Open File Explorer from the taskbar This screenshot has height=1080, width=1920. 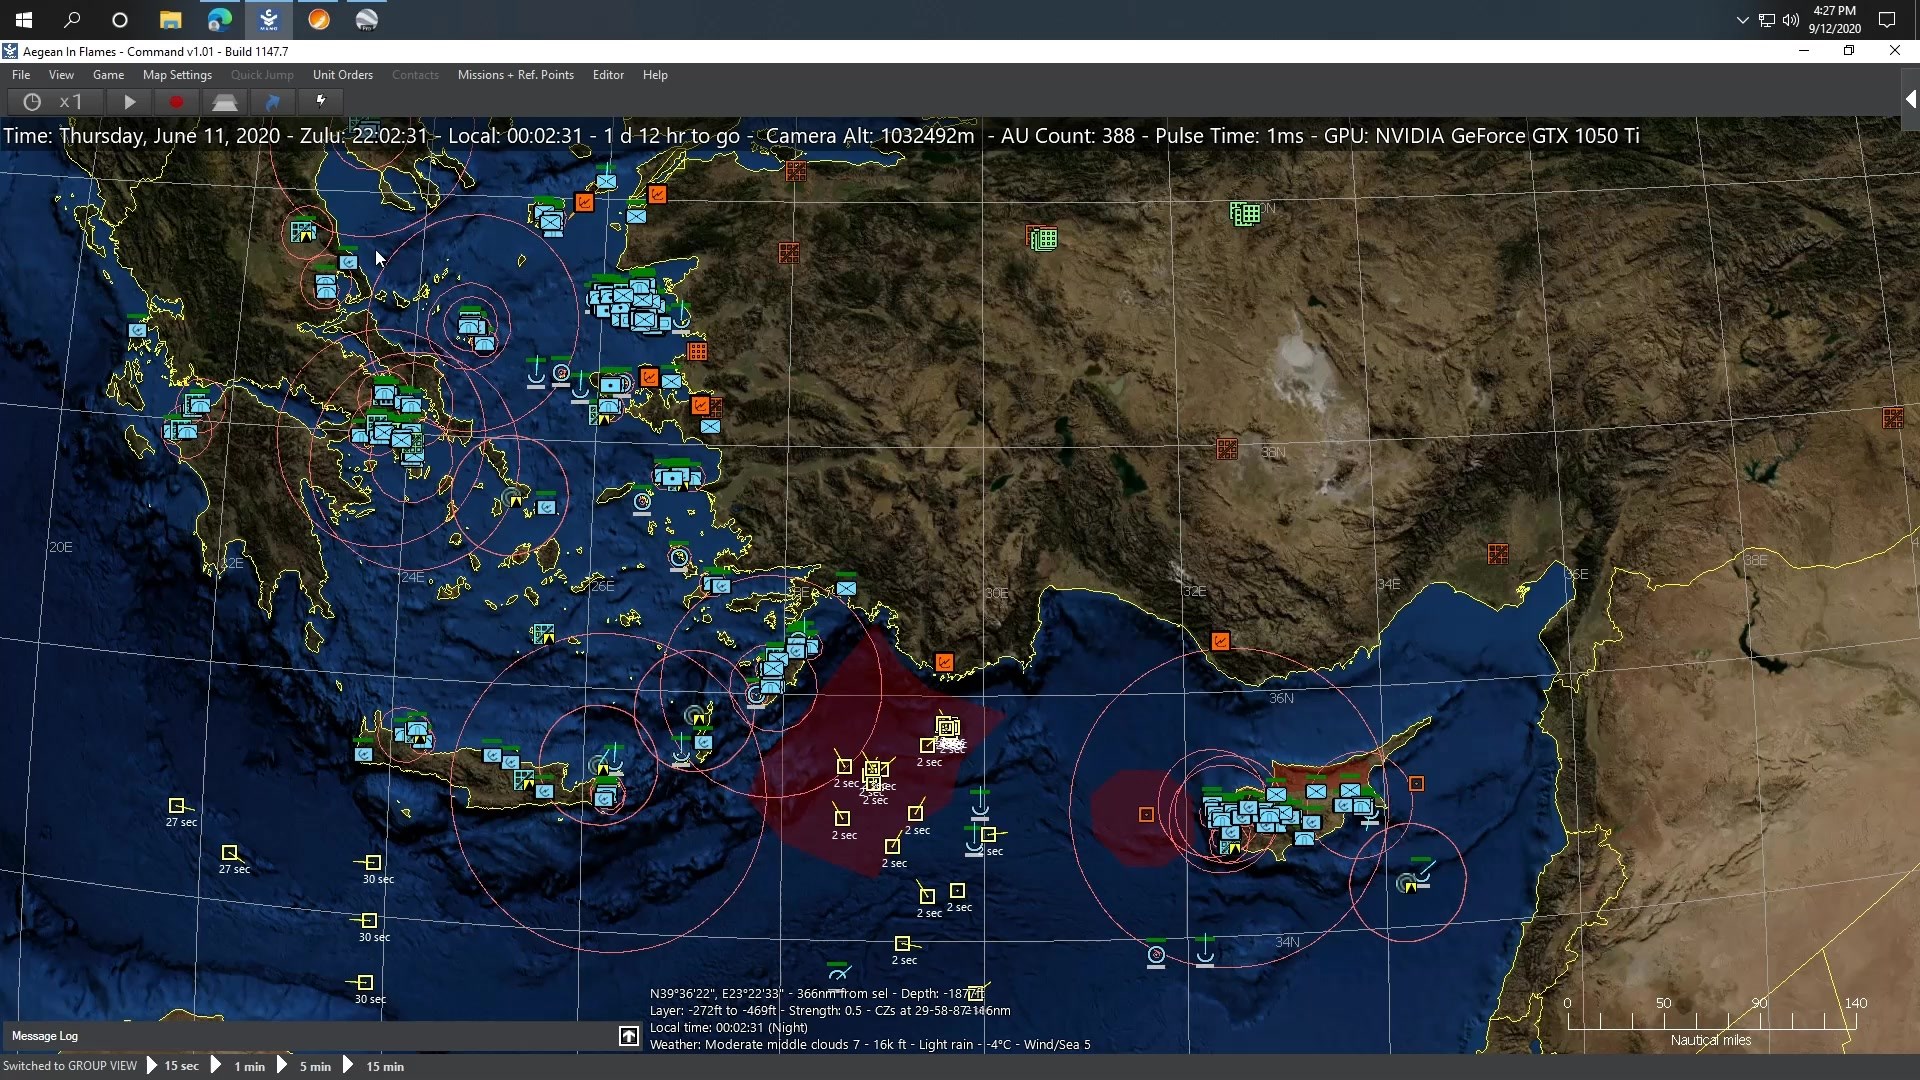pos(171,20)
